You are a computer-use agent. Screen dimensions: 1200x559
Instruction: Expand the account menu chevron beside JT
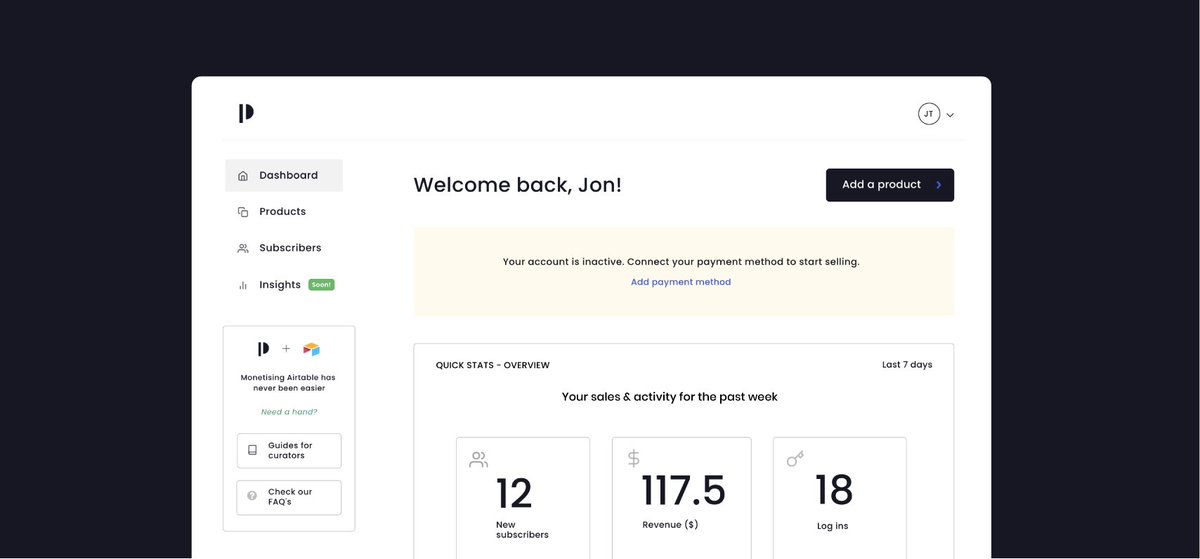click(950, 115)
